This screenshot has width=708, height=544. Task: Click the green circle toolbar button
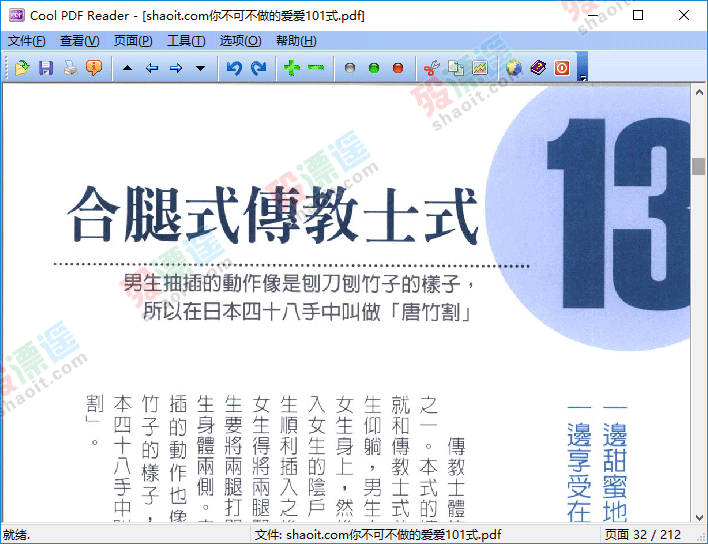(x=374, y=68)
